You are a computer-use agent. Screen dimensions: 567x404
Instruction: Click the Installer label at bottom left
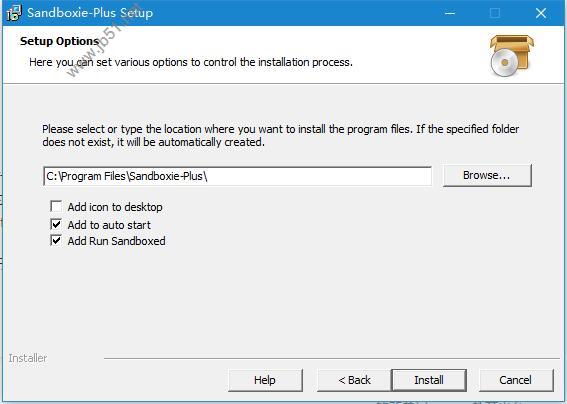point(28,358)
